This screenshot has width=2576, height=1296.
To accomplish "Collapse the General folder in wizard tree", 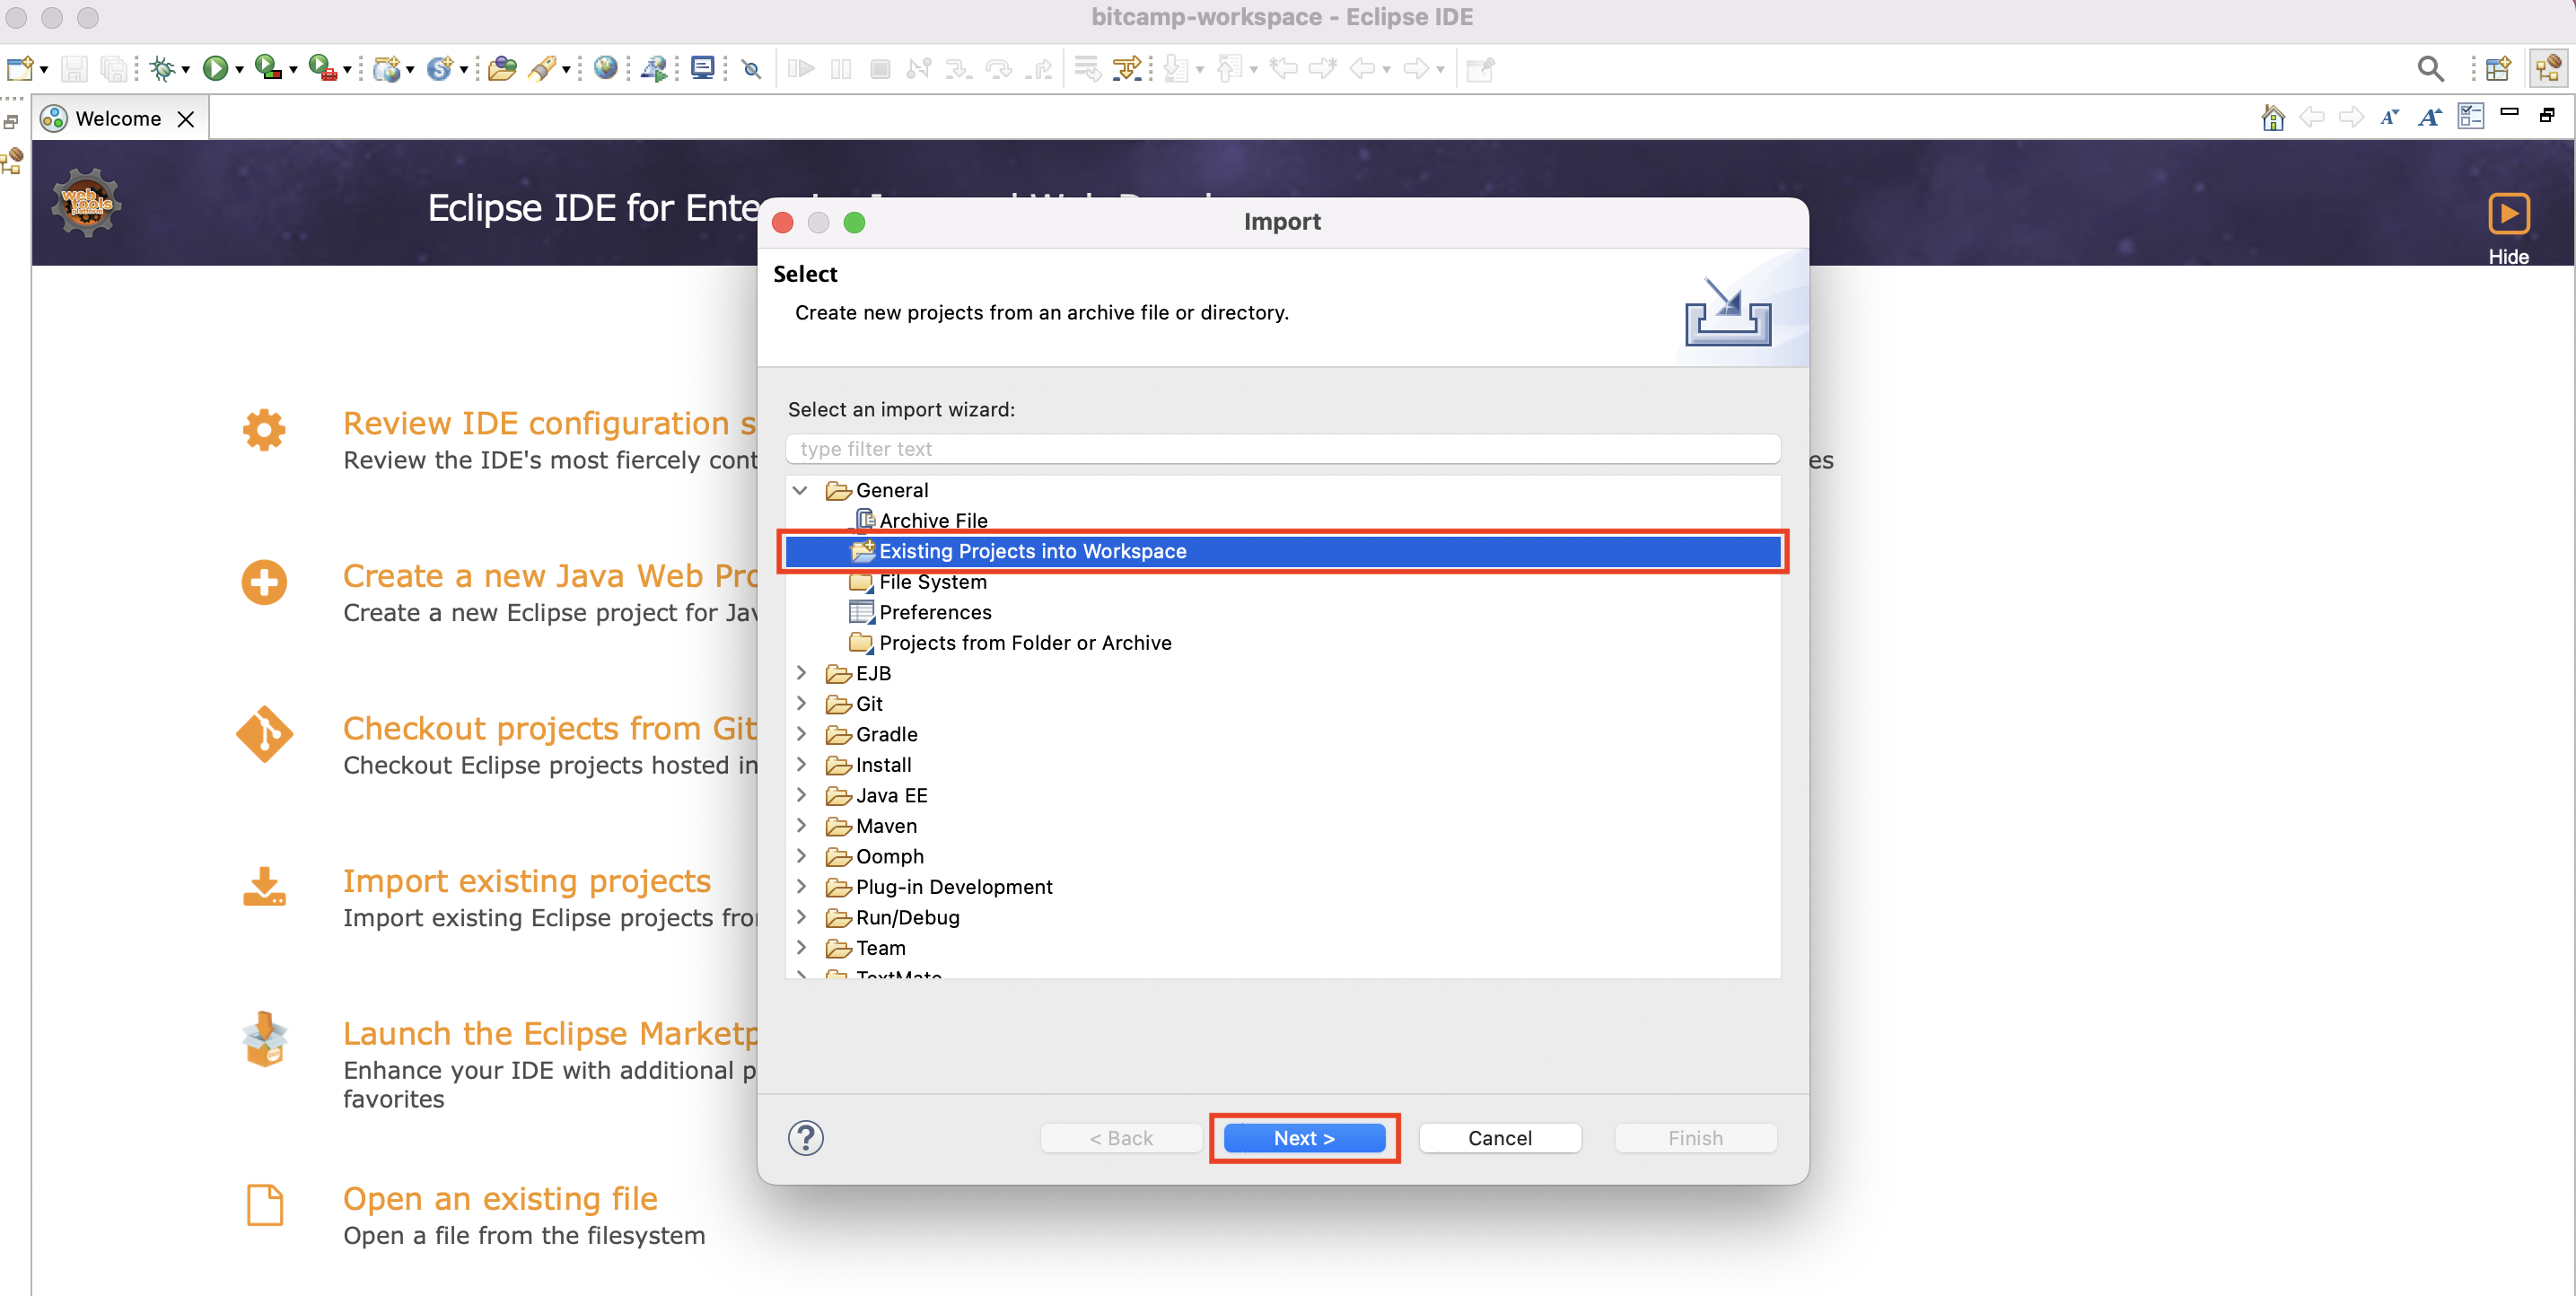I will point(800,490).
